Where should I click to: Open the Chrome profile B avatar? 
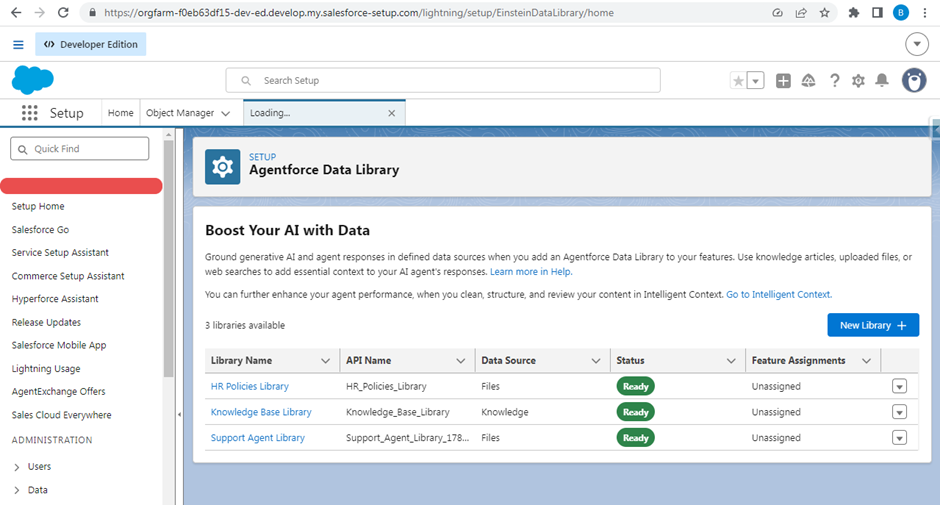pyautogui.click(x=900, y=13)
